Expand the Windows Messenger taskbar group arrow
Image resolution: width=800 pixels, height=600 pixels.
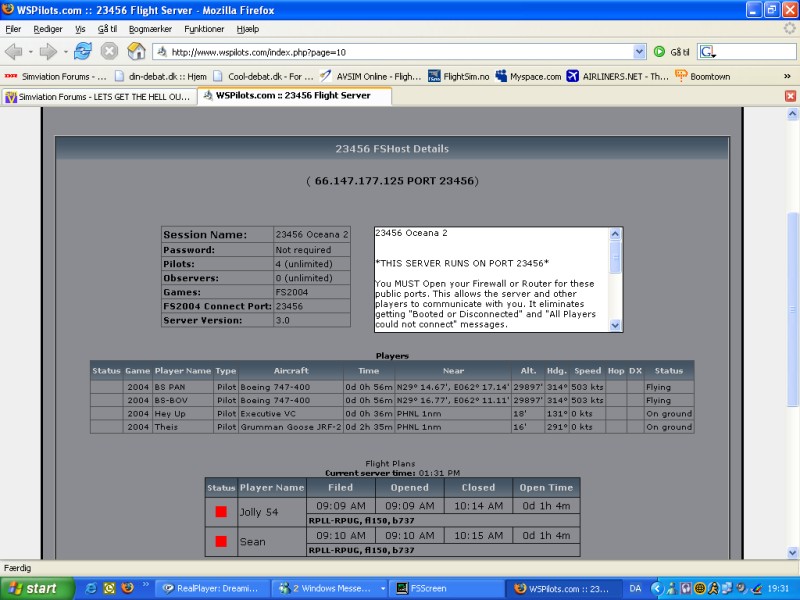coord(383,589)
